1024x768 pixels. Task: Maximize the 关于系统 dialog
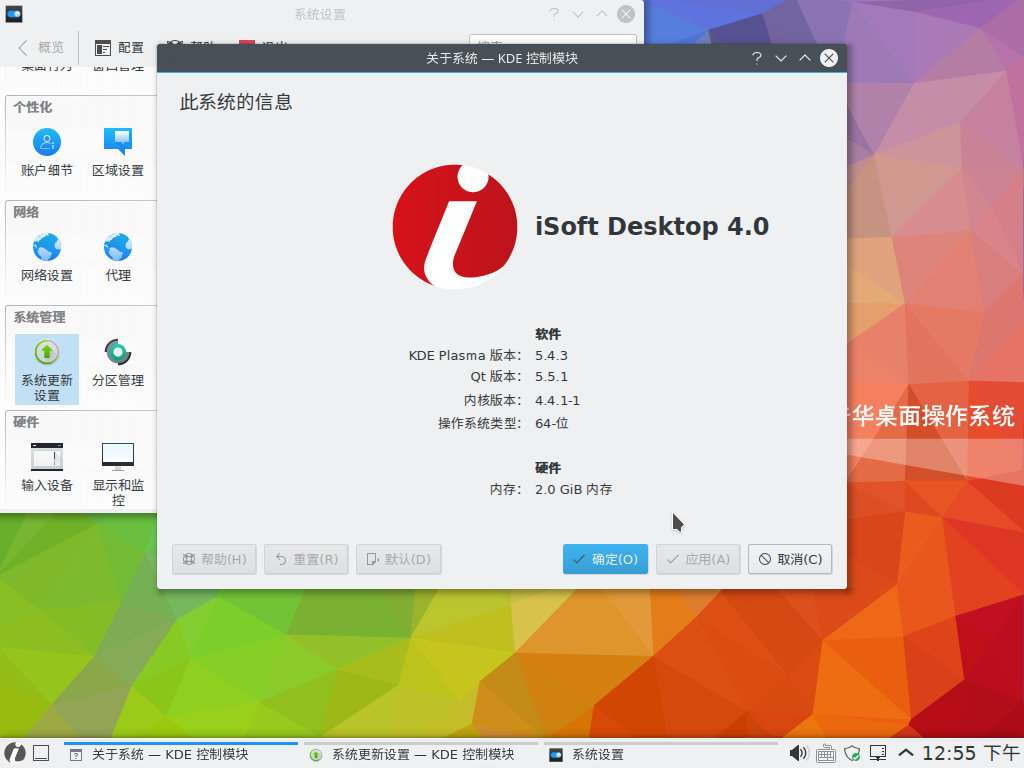click(x=805, y=58)
